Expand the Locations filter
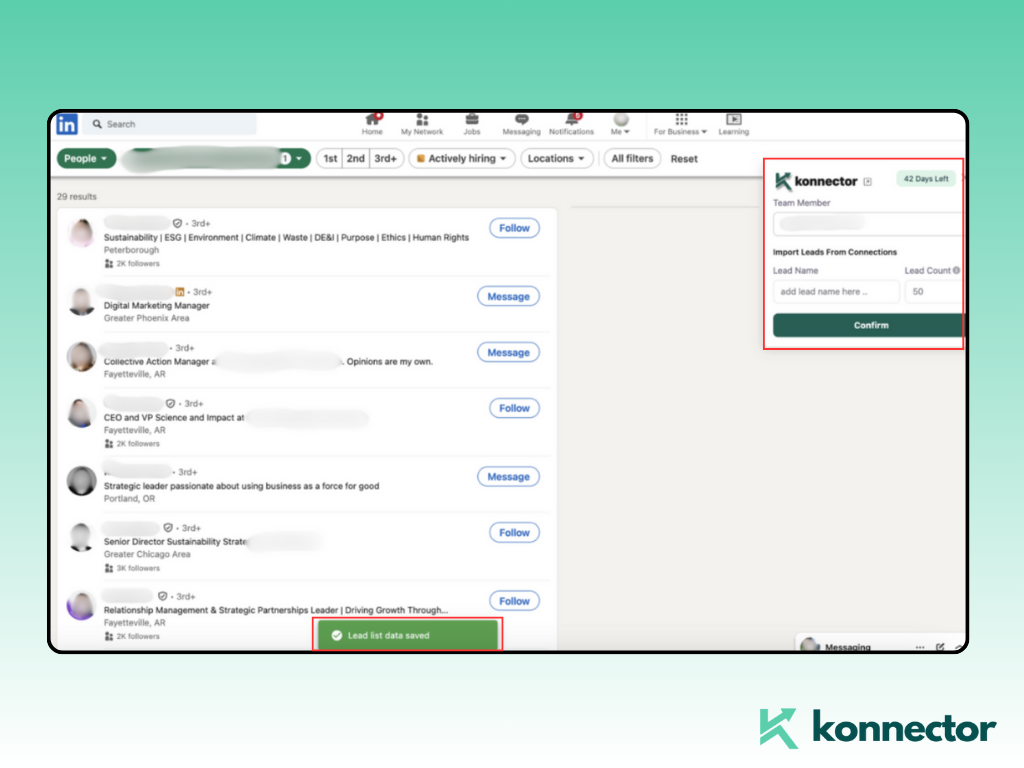This screenshot has width=1024, height=768. [556, 159]
